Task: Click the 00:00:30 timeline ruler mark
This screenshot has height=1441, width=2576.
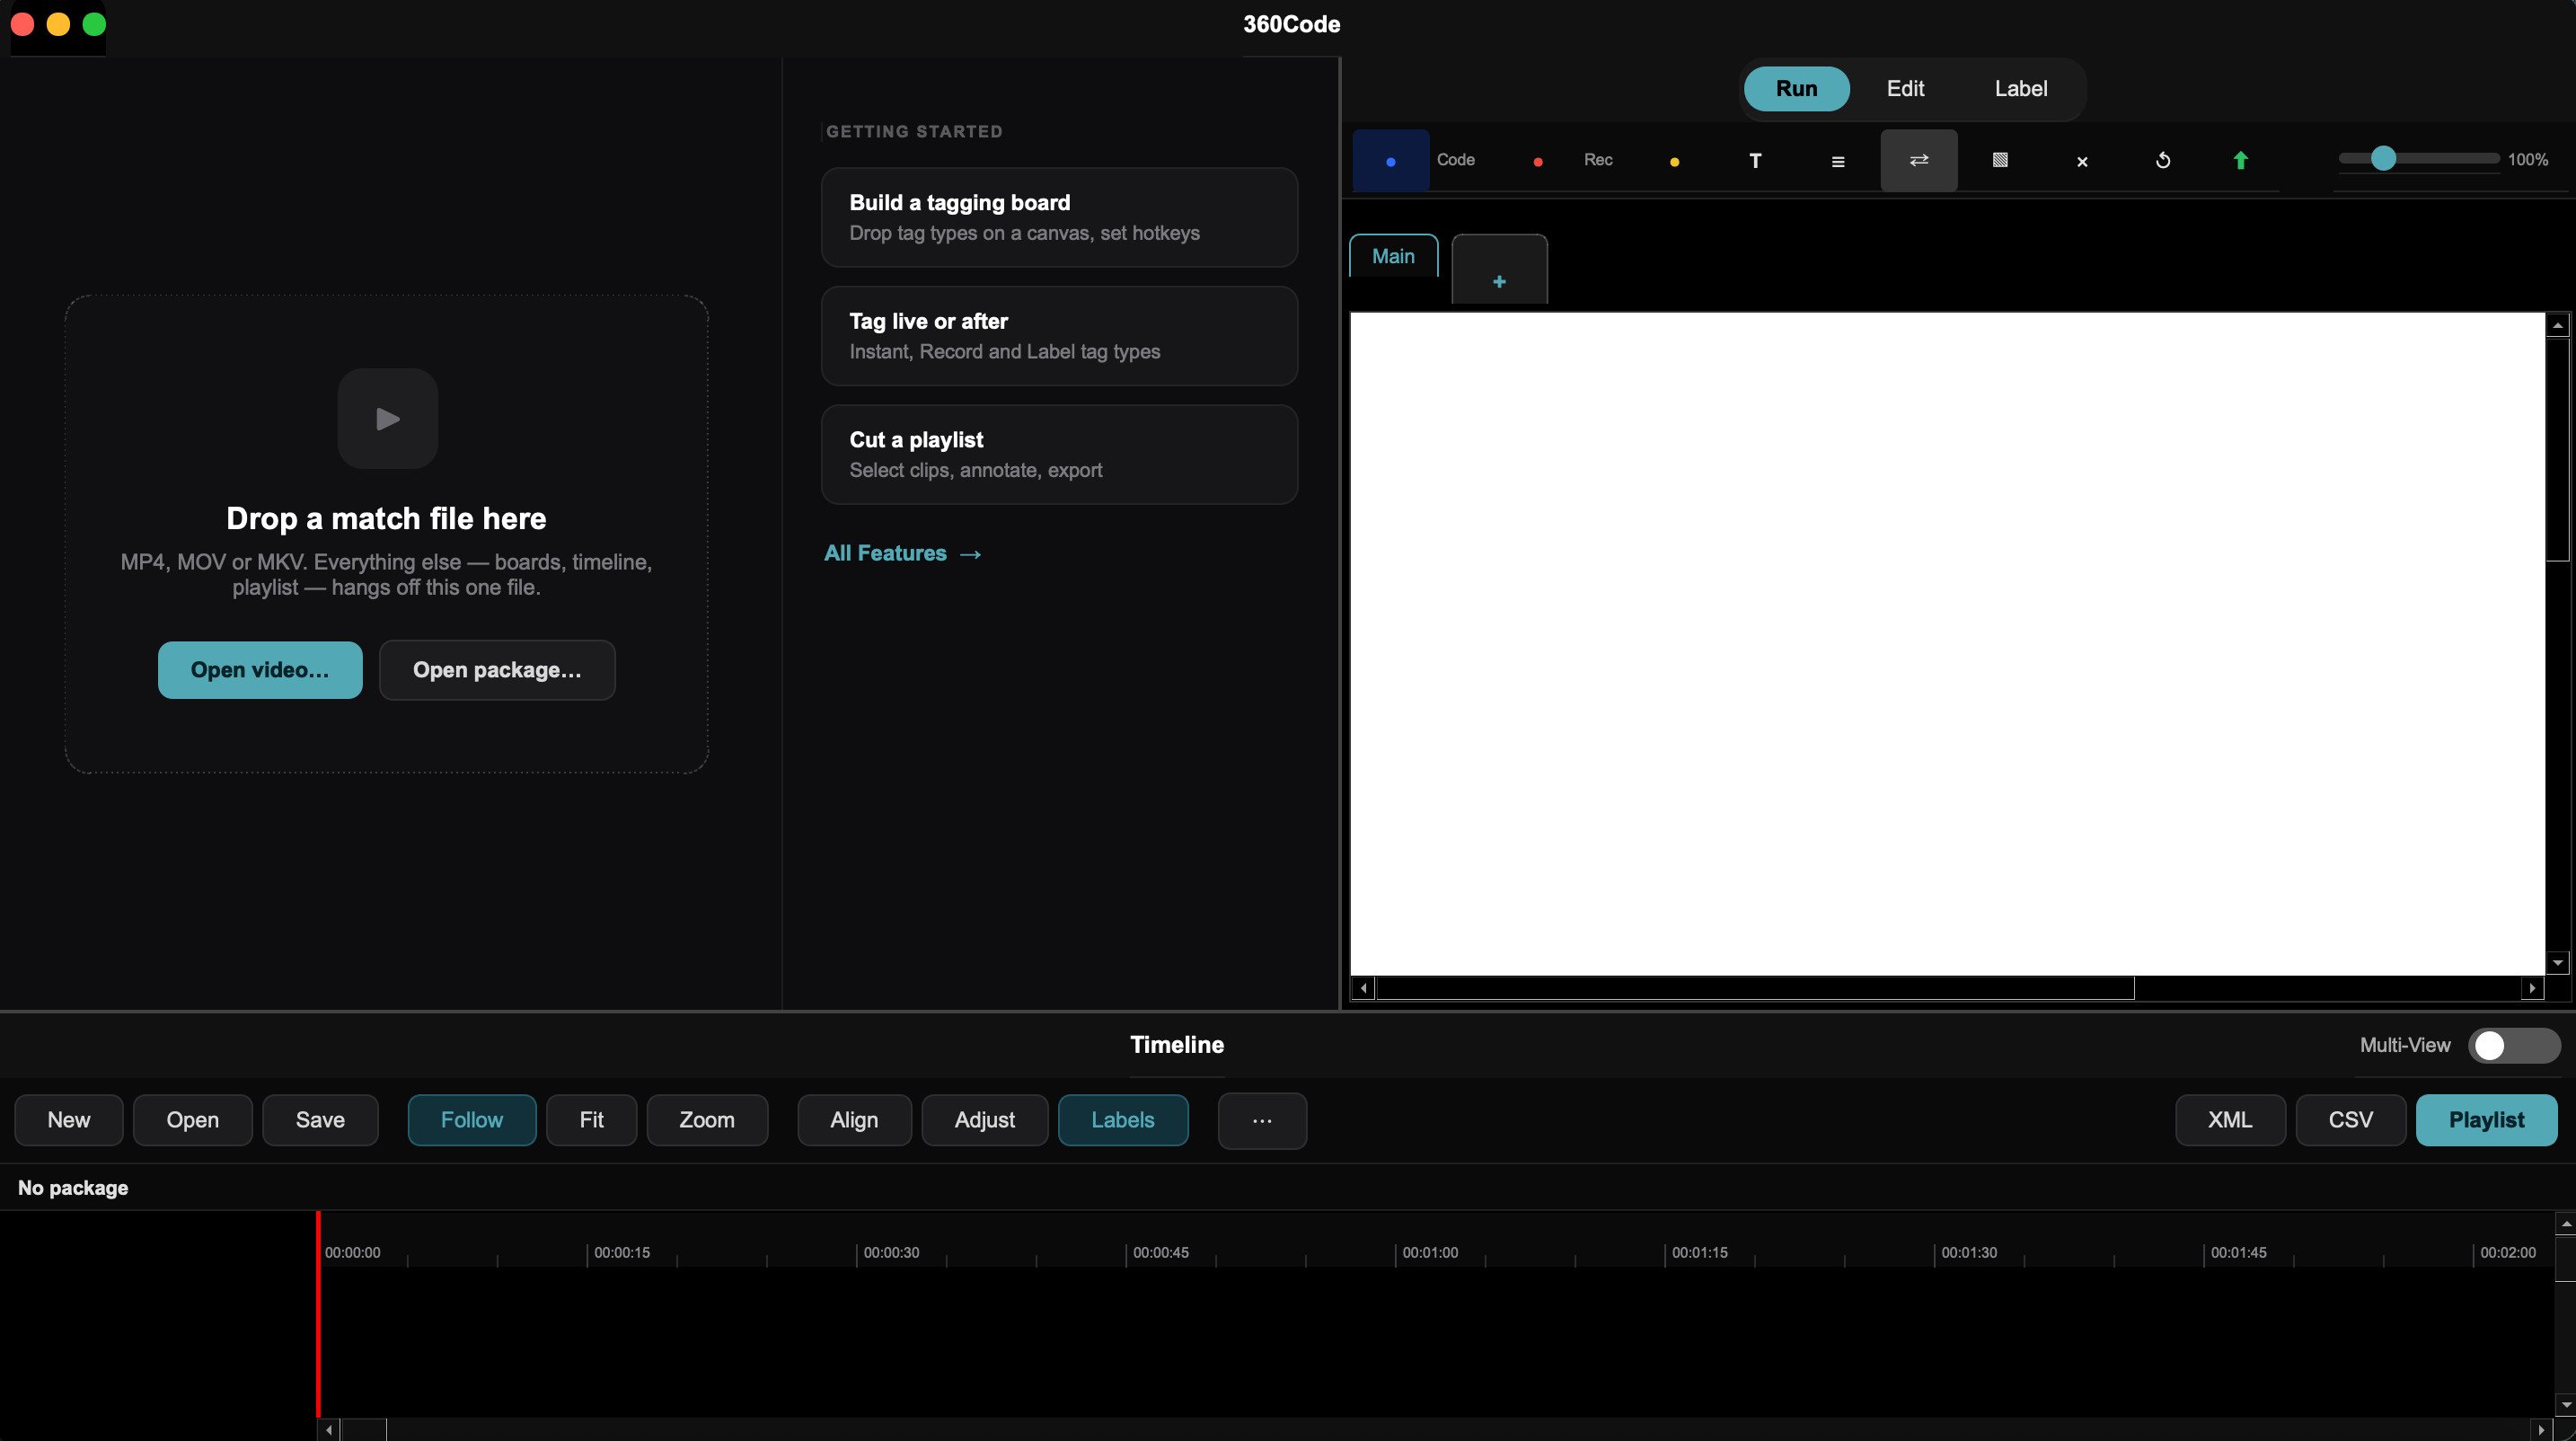Action: coord(891,1253)
